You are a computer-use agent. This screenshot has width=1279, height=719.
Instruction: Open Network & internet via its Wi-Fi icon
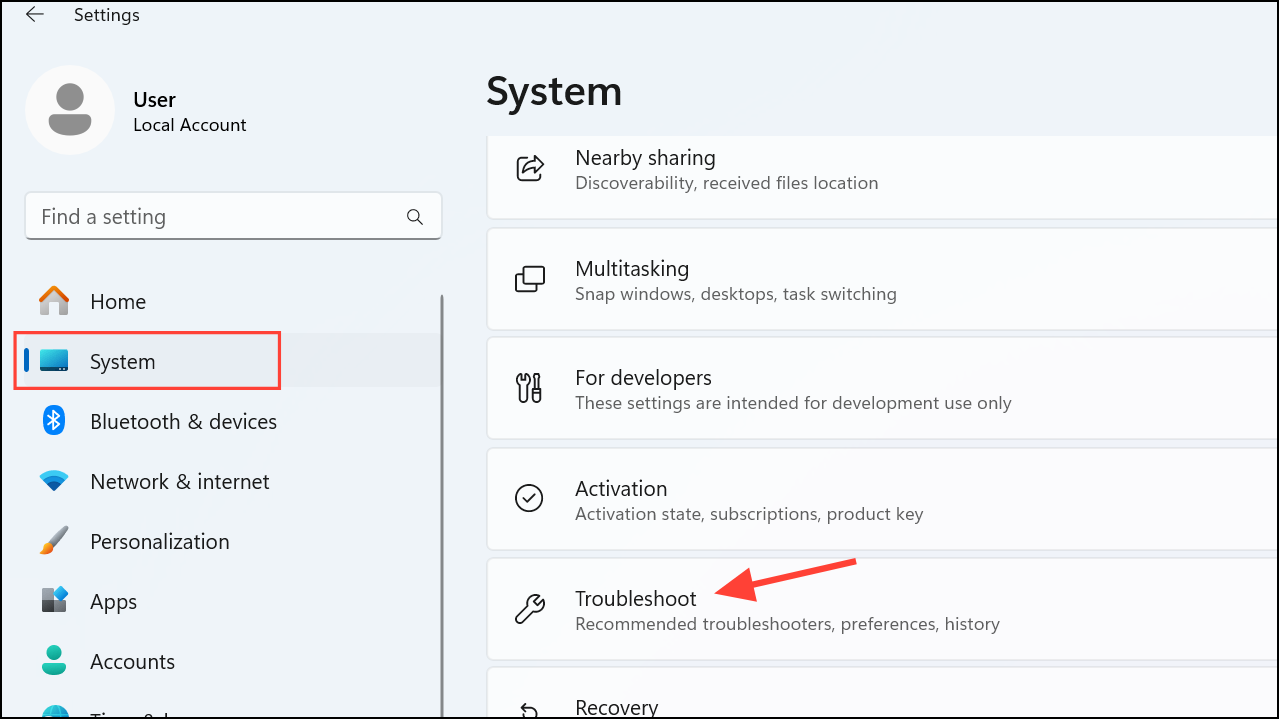coord(52,481)
